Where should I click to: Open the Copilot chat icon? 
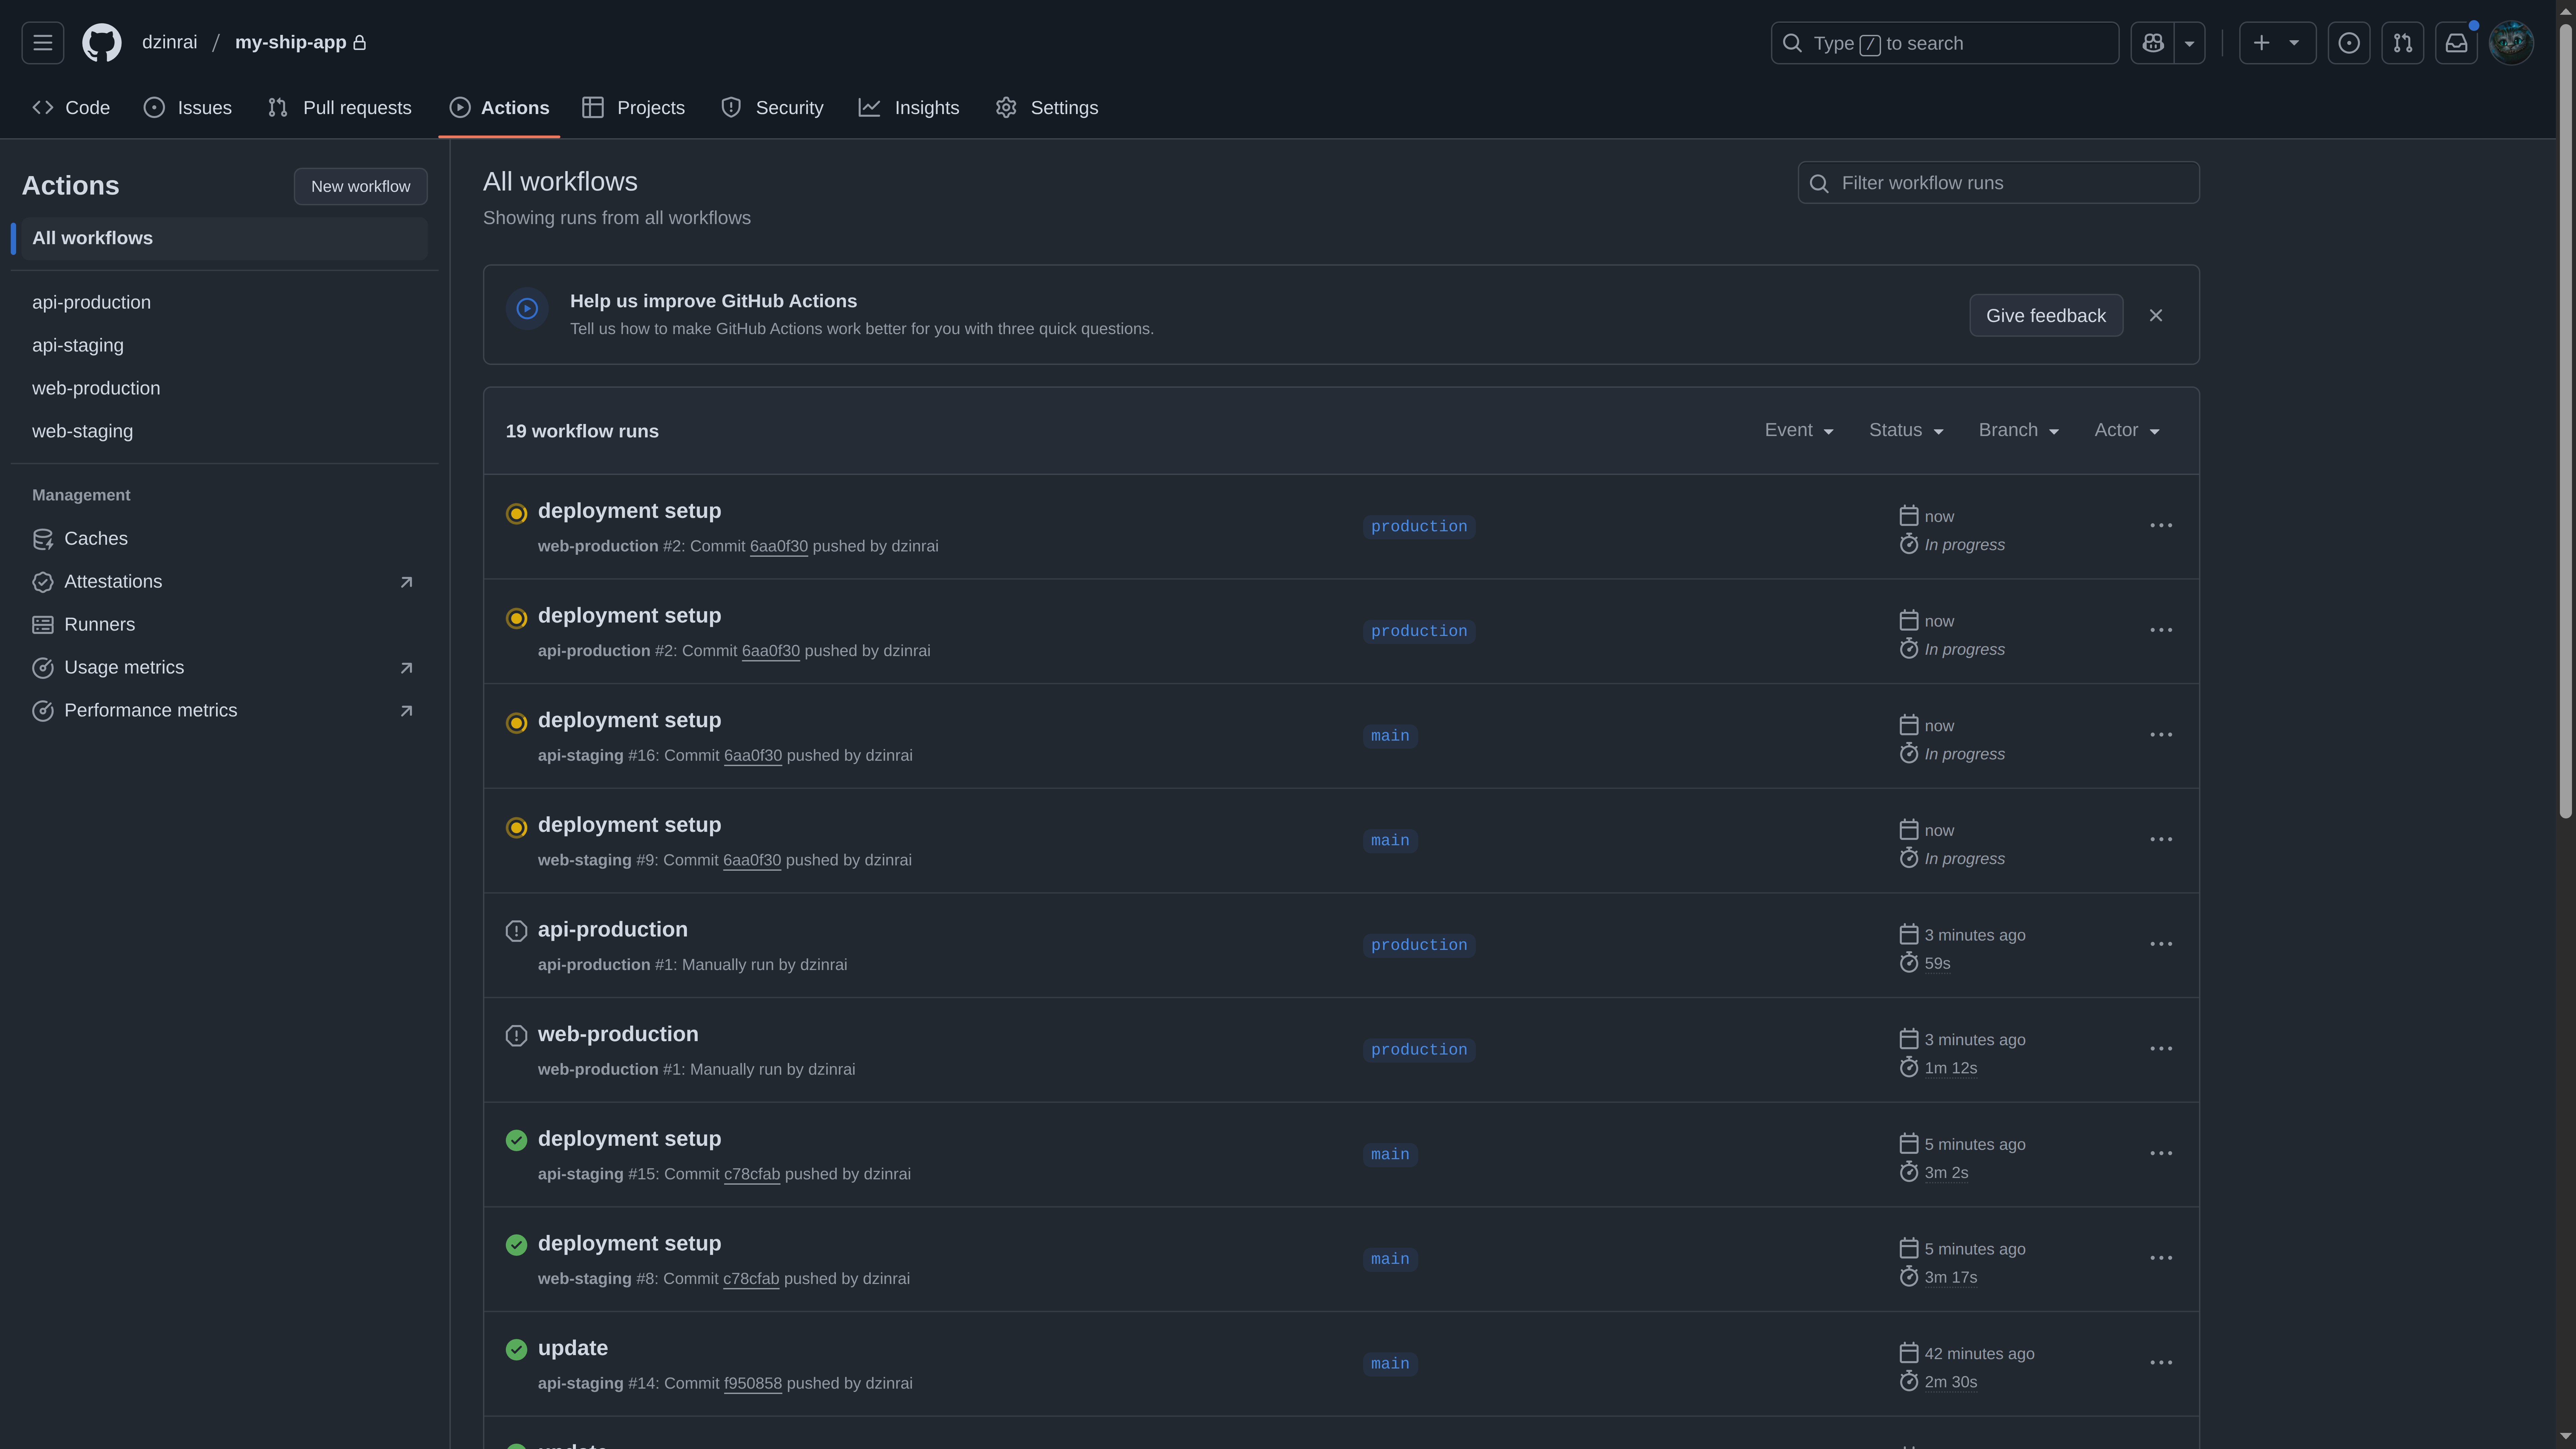click(2152, 43)
